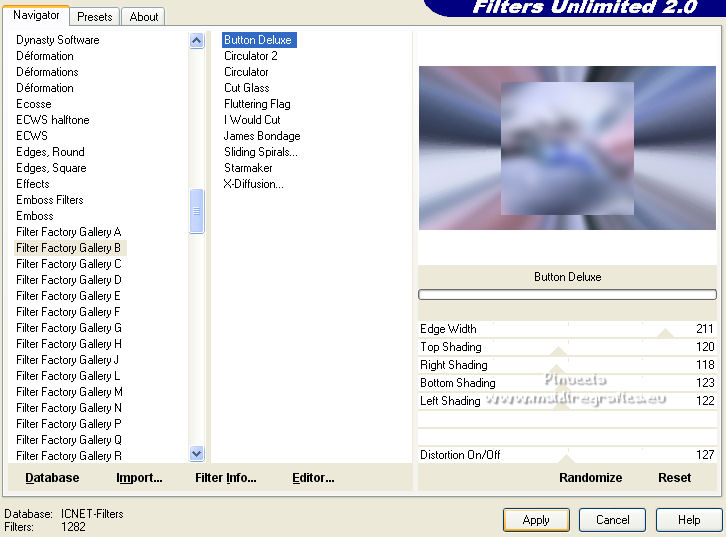Choose the Fluttering Flag filter

[x=257, y=104]
